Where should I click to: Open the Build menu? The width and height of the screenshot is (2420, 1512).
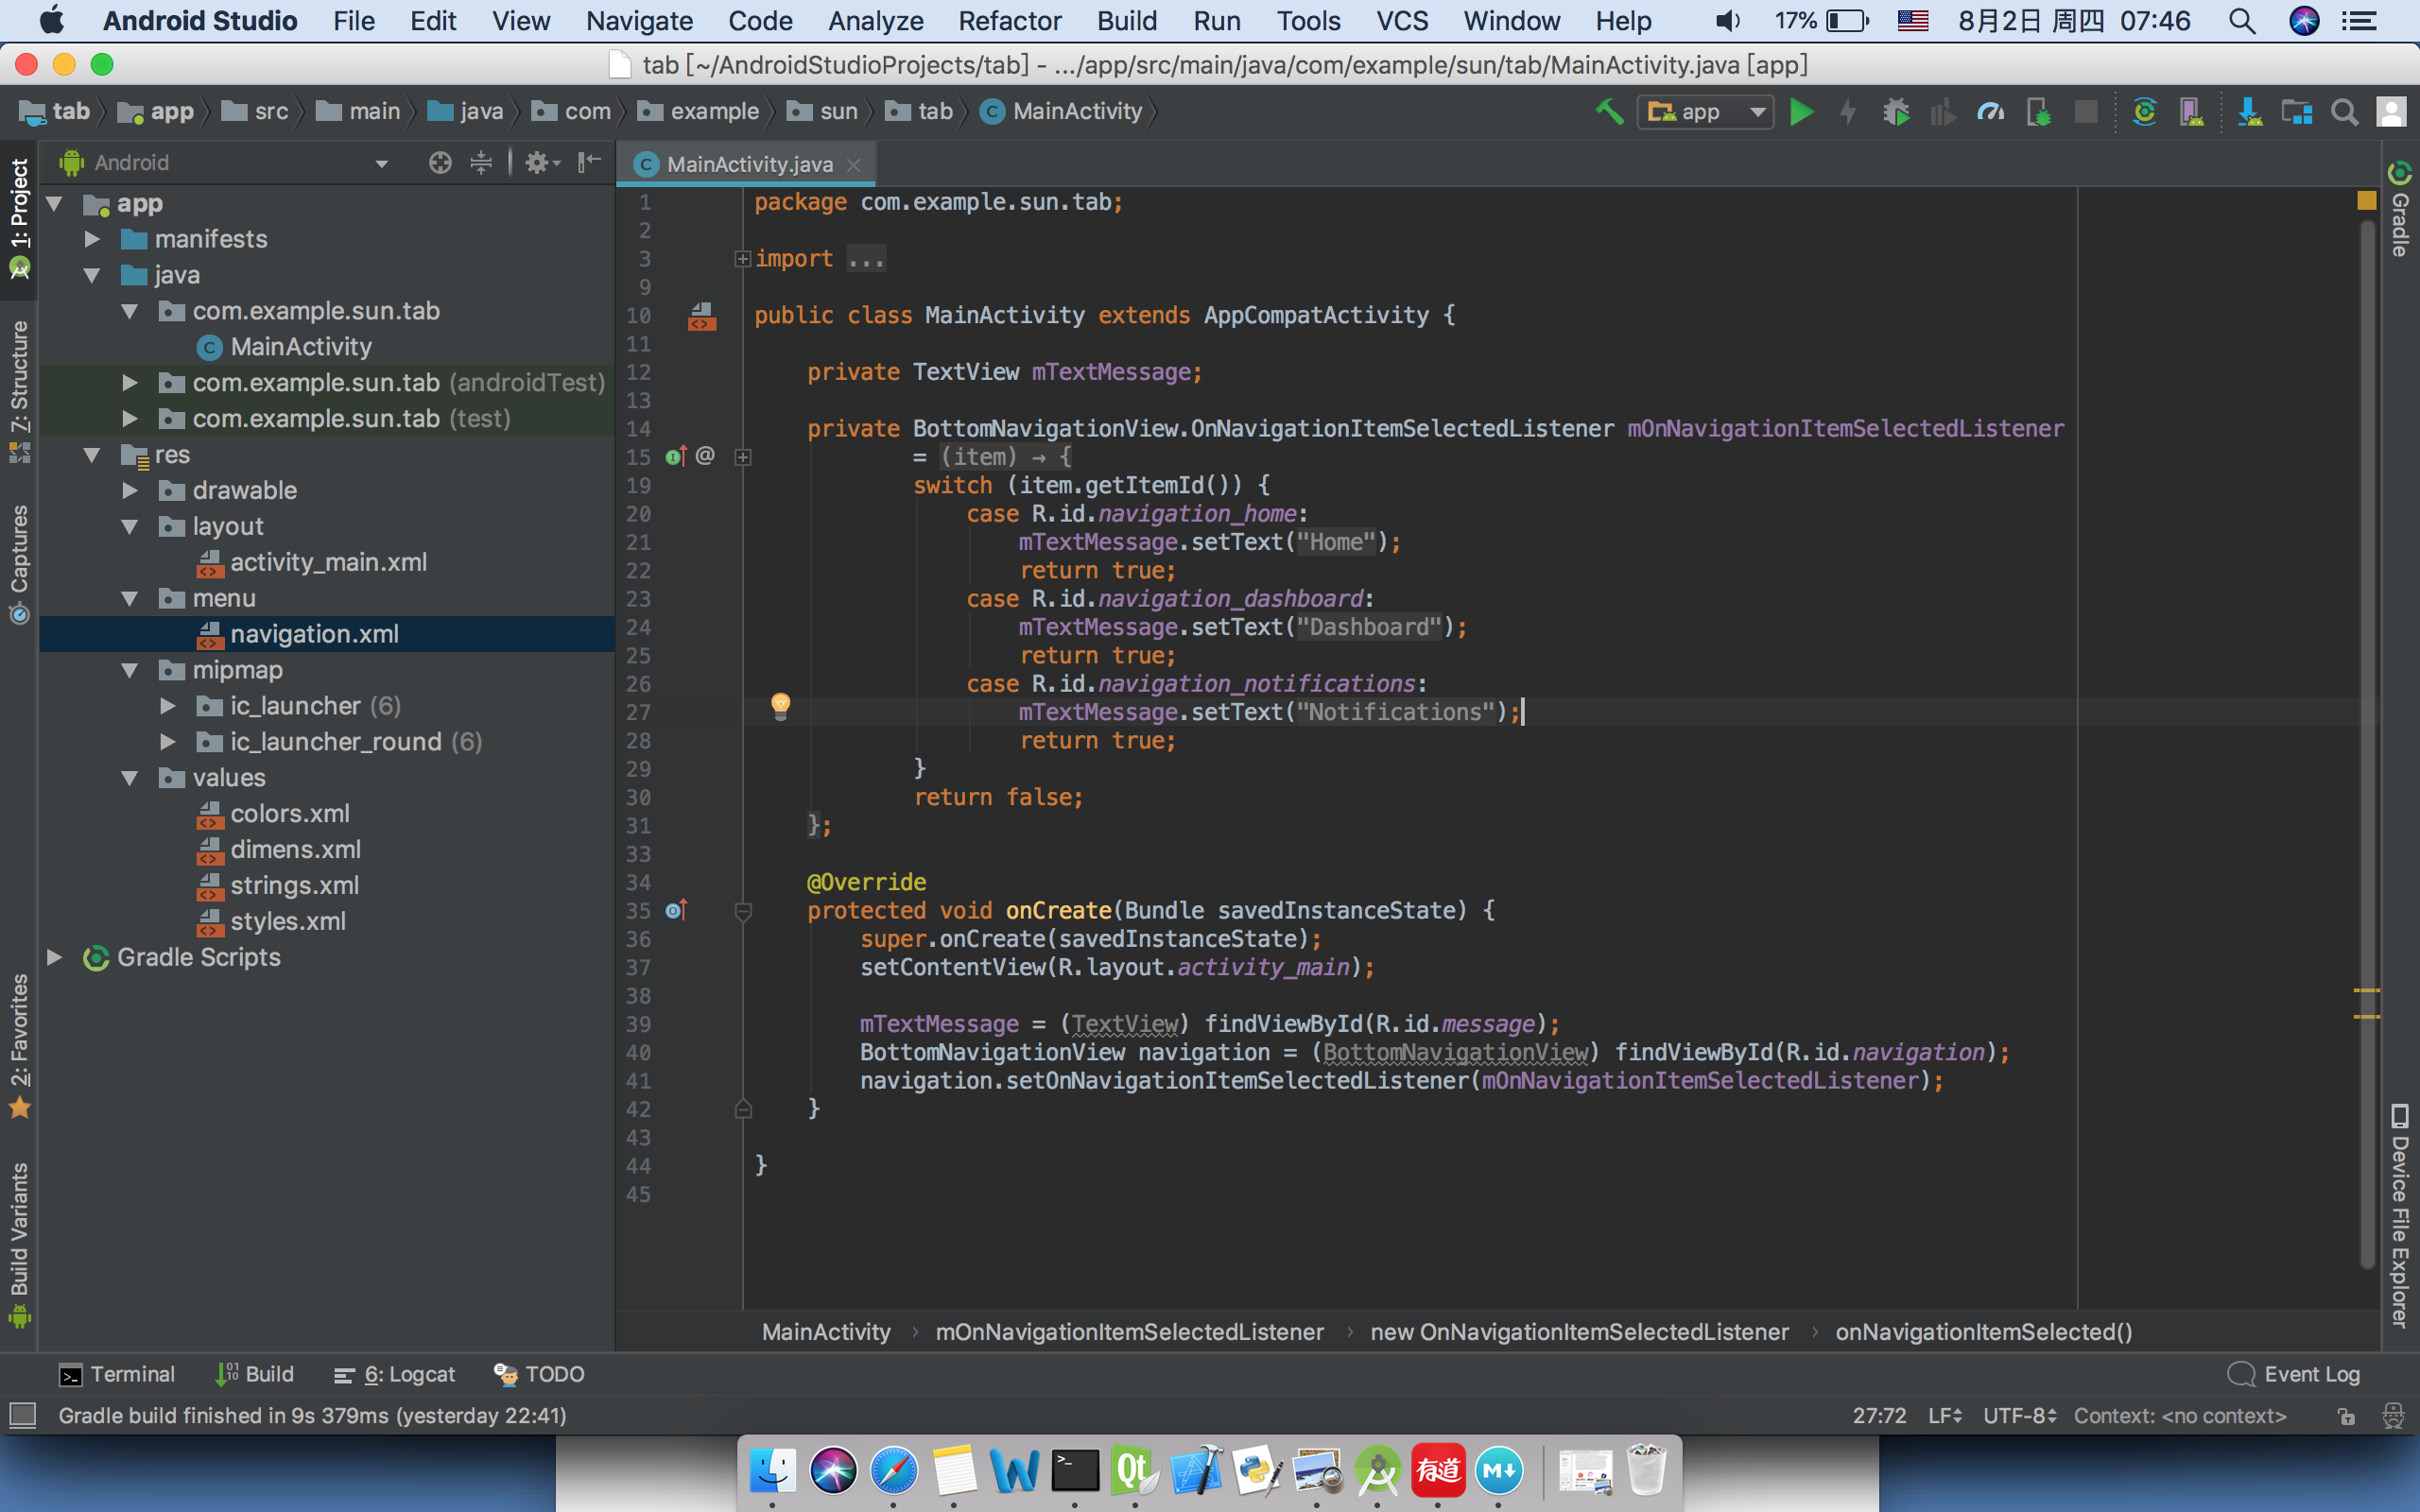[x=1127, y=21]
